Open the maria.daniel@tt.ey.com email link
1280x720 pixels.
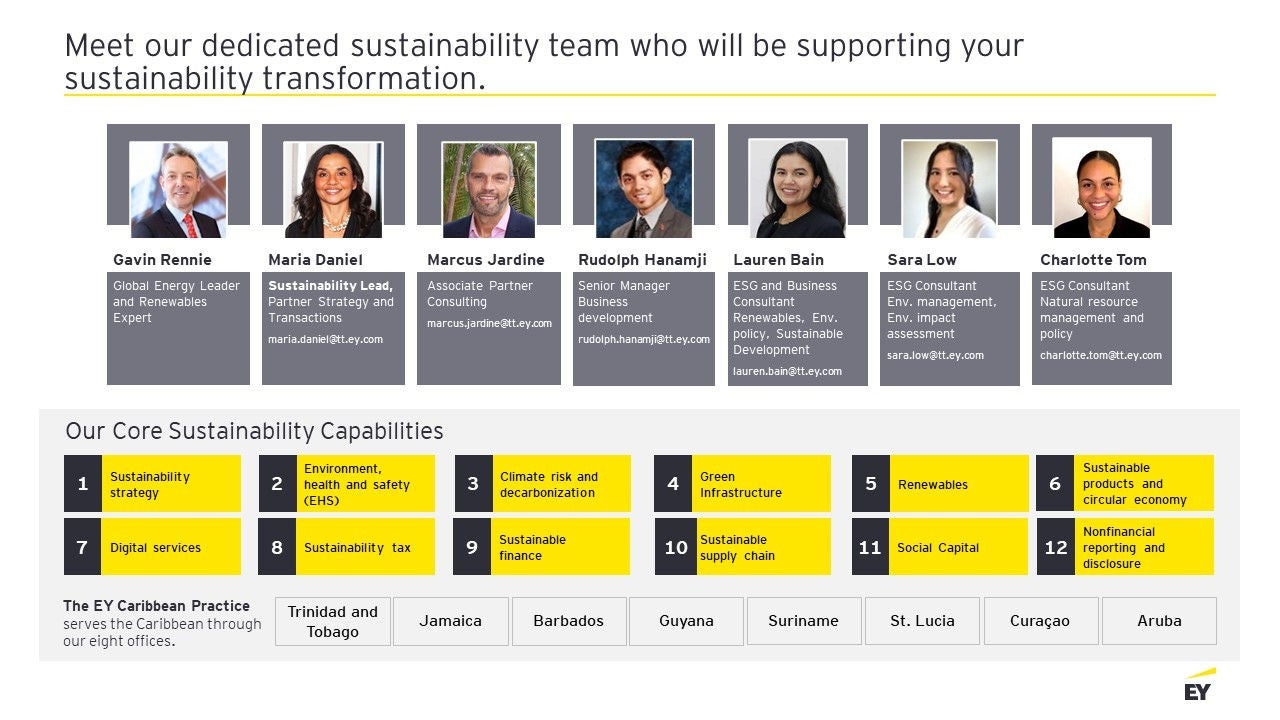click(x=325, y=339)
